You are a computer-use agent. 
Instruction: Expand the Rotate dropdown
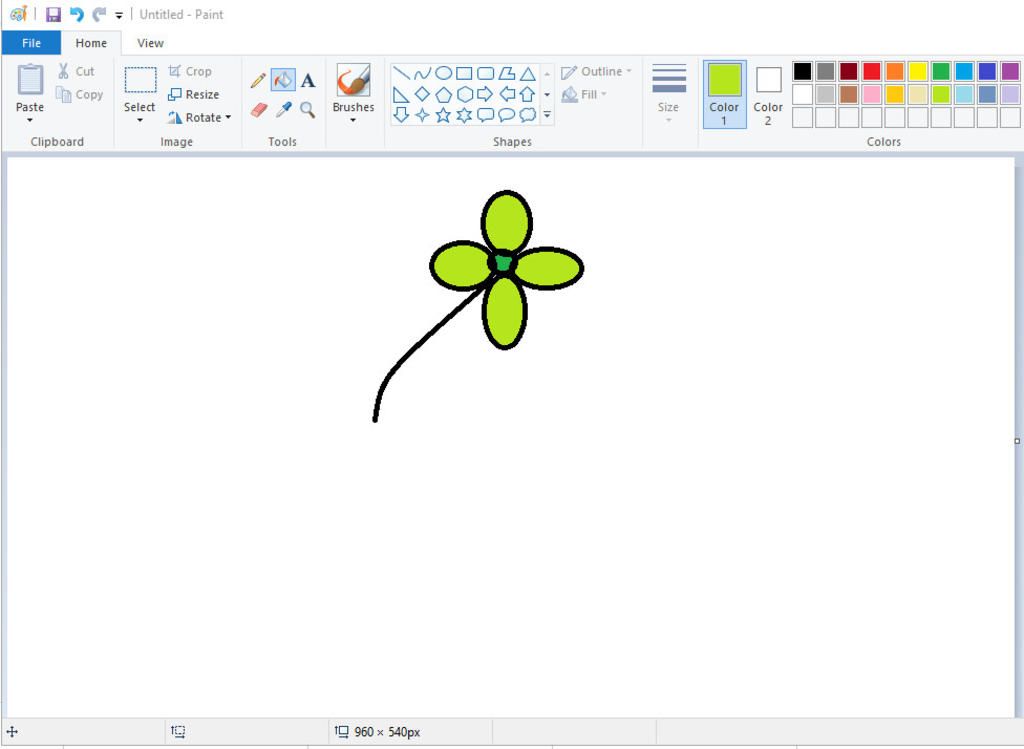click(x=228, y=118)
